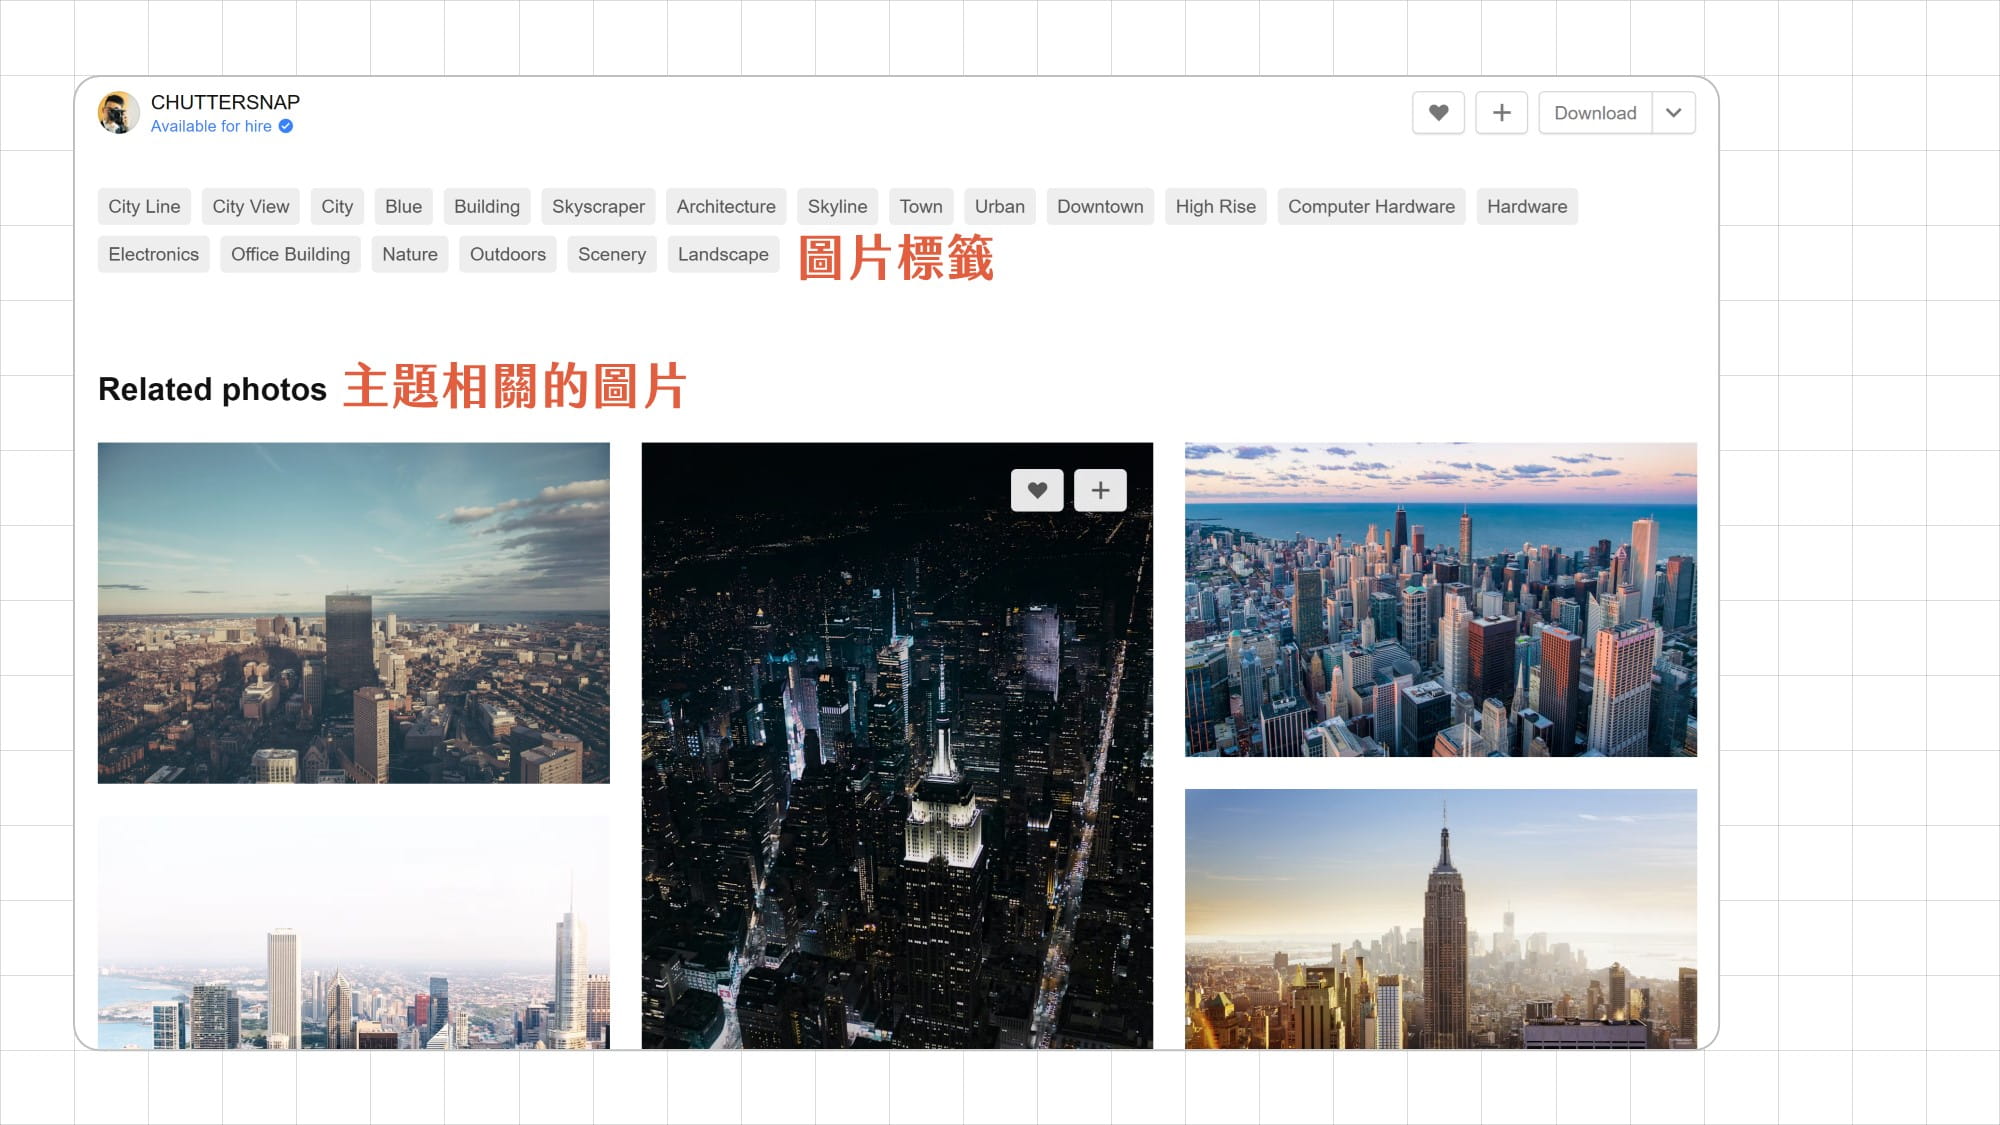Open the Town tag
This screenshot has width=2000, height=1125.
coord(921,206)
